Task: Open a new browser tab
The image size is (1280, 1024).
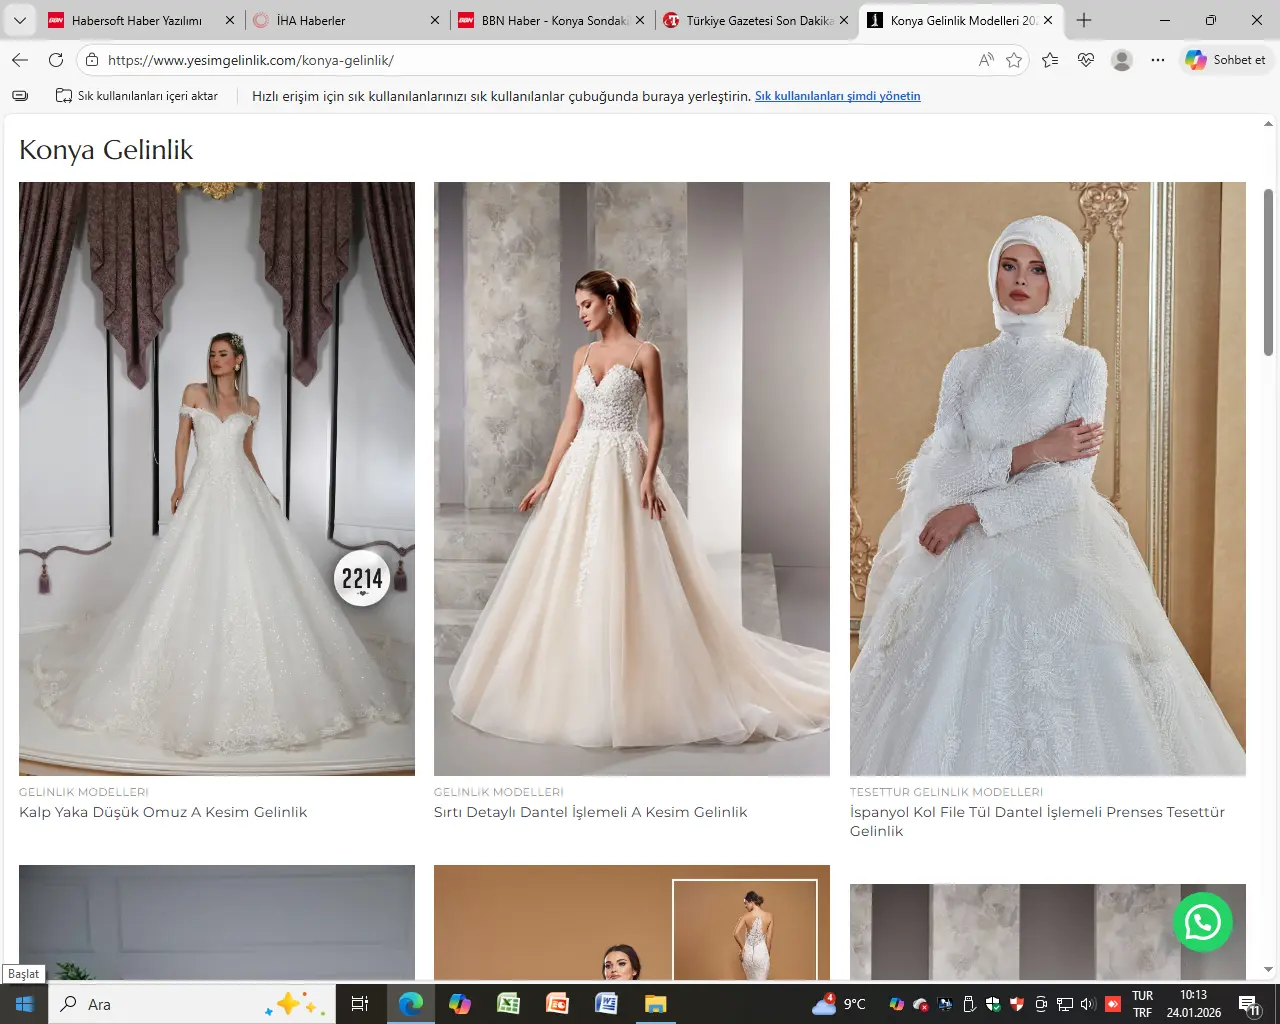Action: tap(1084, 20)
